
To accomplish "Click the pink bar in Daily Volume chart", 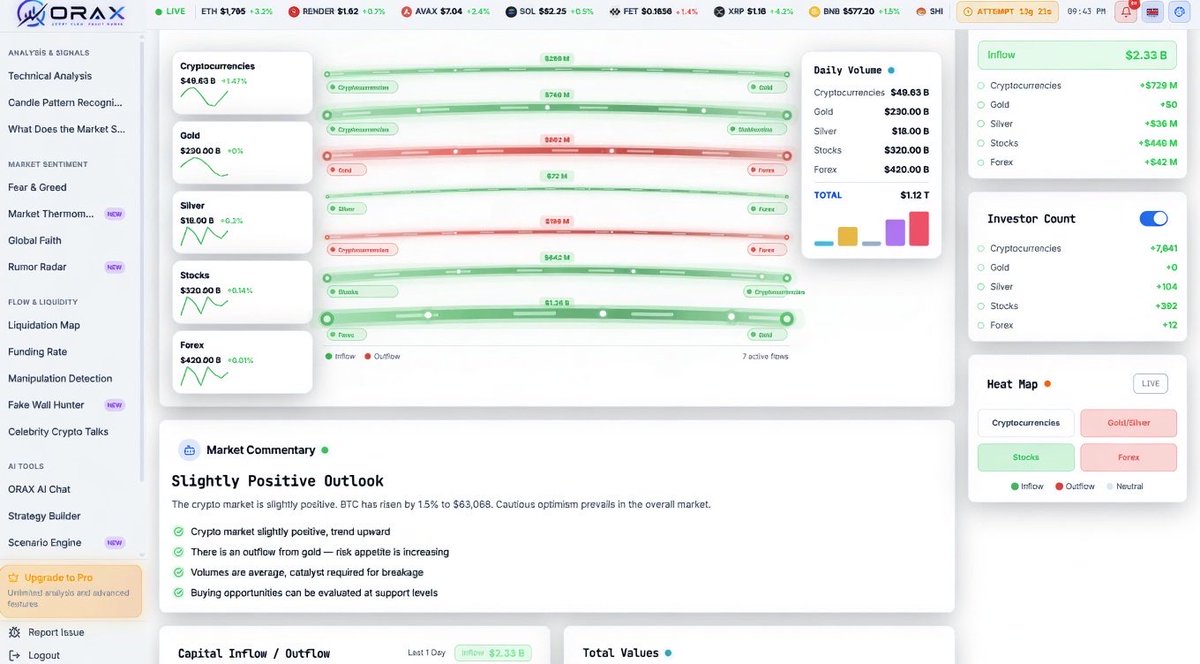I will point(919,228).
